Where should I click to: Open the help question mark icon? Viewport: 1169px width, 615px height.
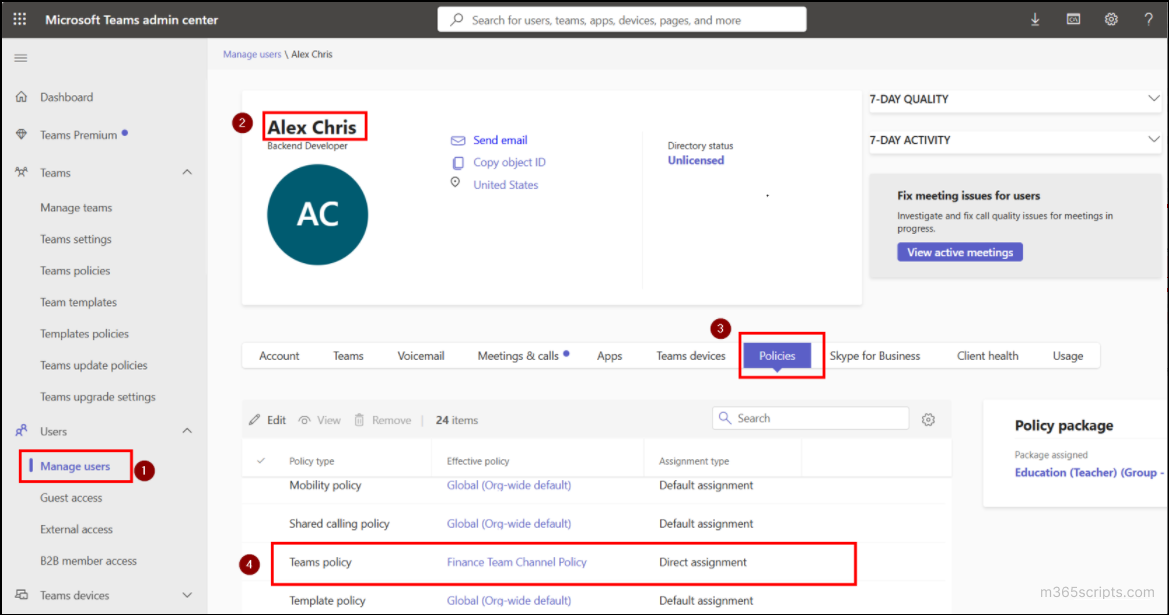[x=1148, y=20]
